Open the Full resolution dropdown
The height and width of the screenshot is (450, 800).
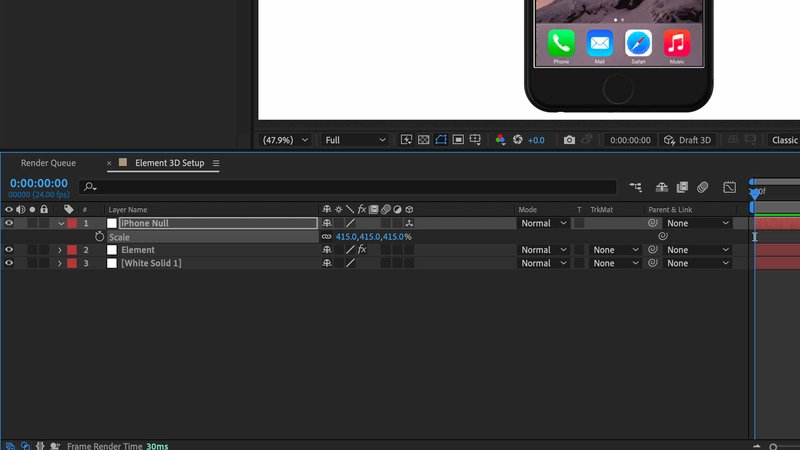pyautogui.click(x=356, y=140)
